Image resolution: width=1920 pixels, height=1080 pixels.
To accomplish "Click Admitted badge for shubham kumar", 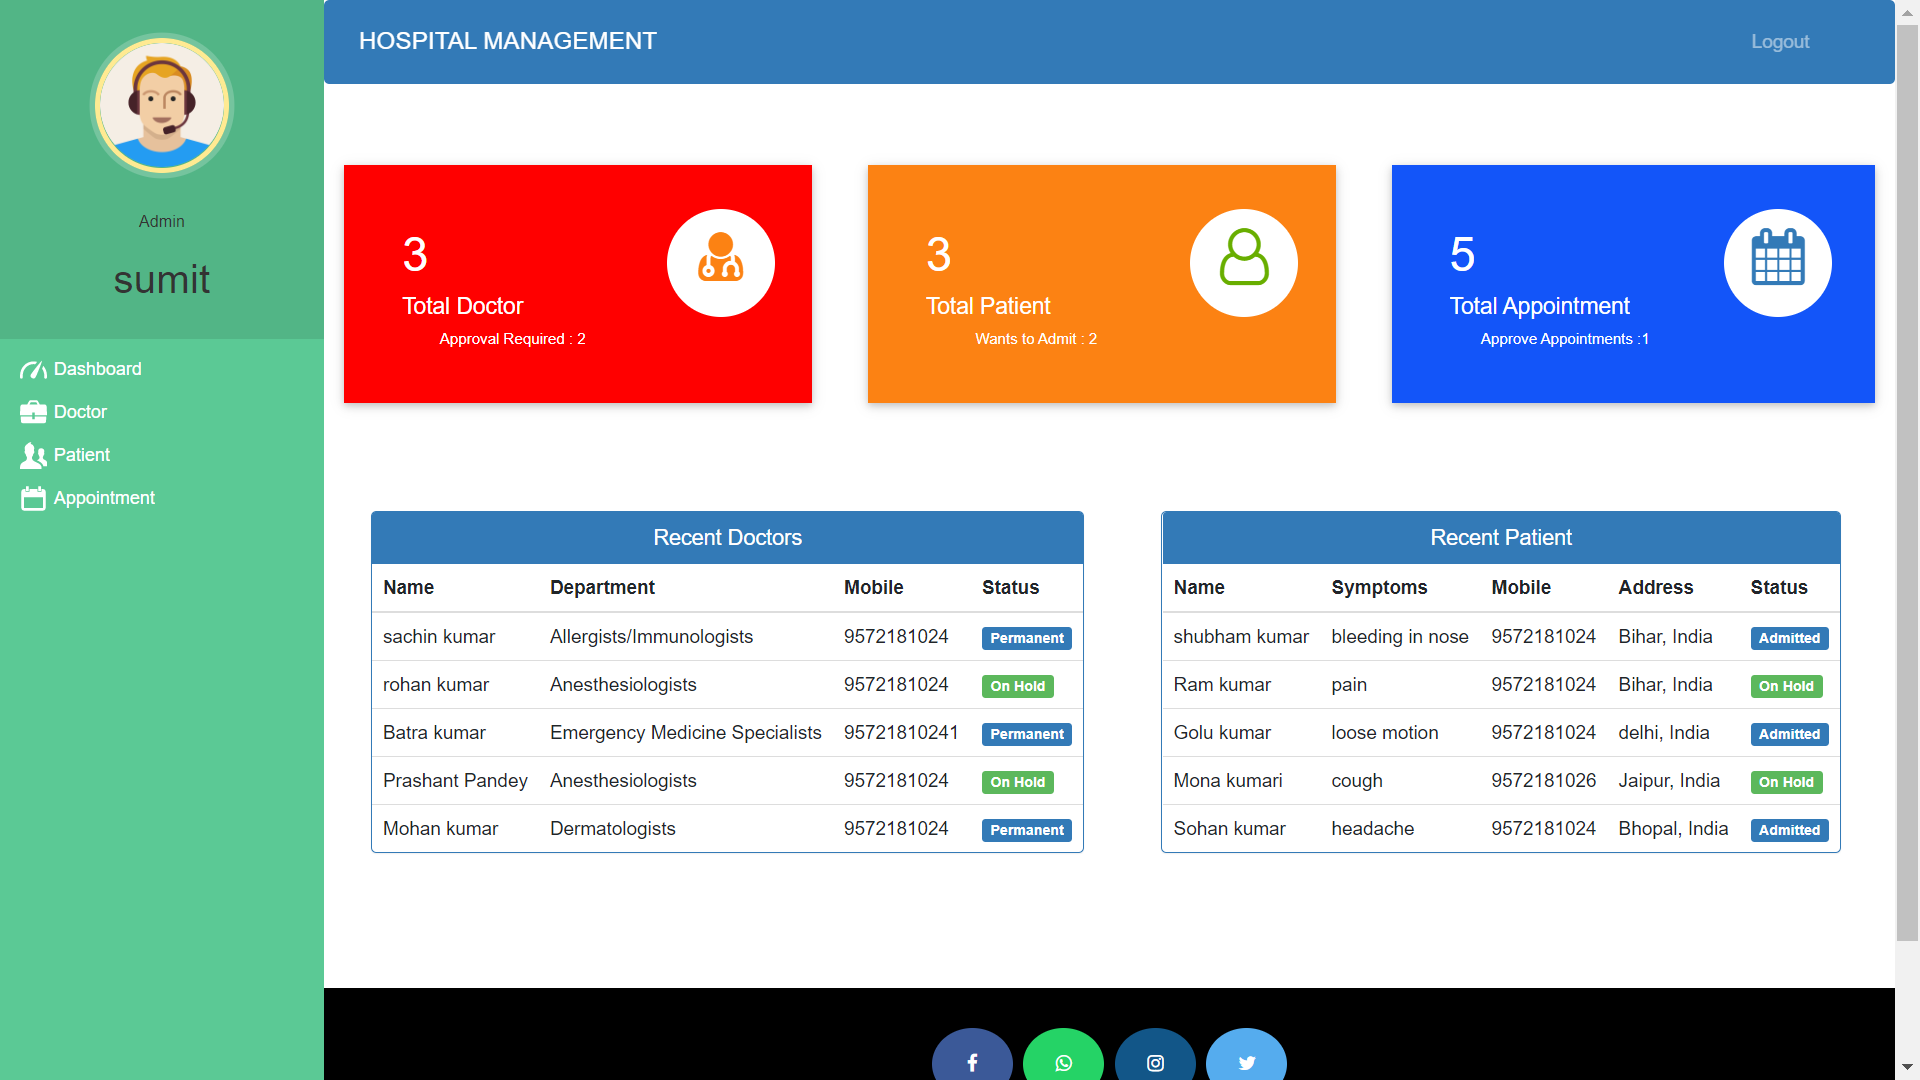I will (x=1788, y=638).
